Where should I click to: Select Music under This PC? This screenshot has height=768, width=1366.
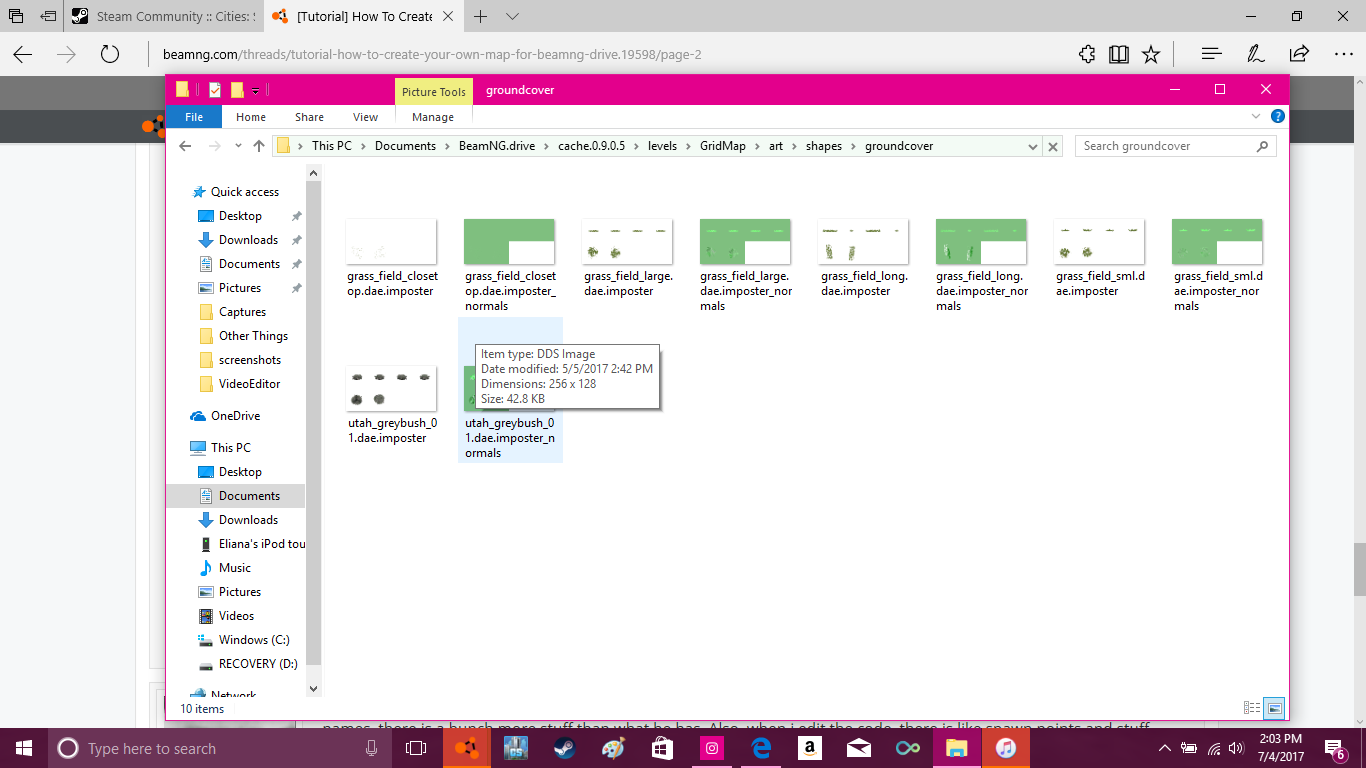tap(235, 568)
